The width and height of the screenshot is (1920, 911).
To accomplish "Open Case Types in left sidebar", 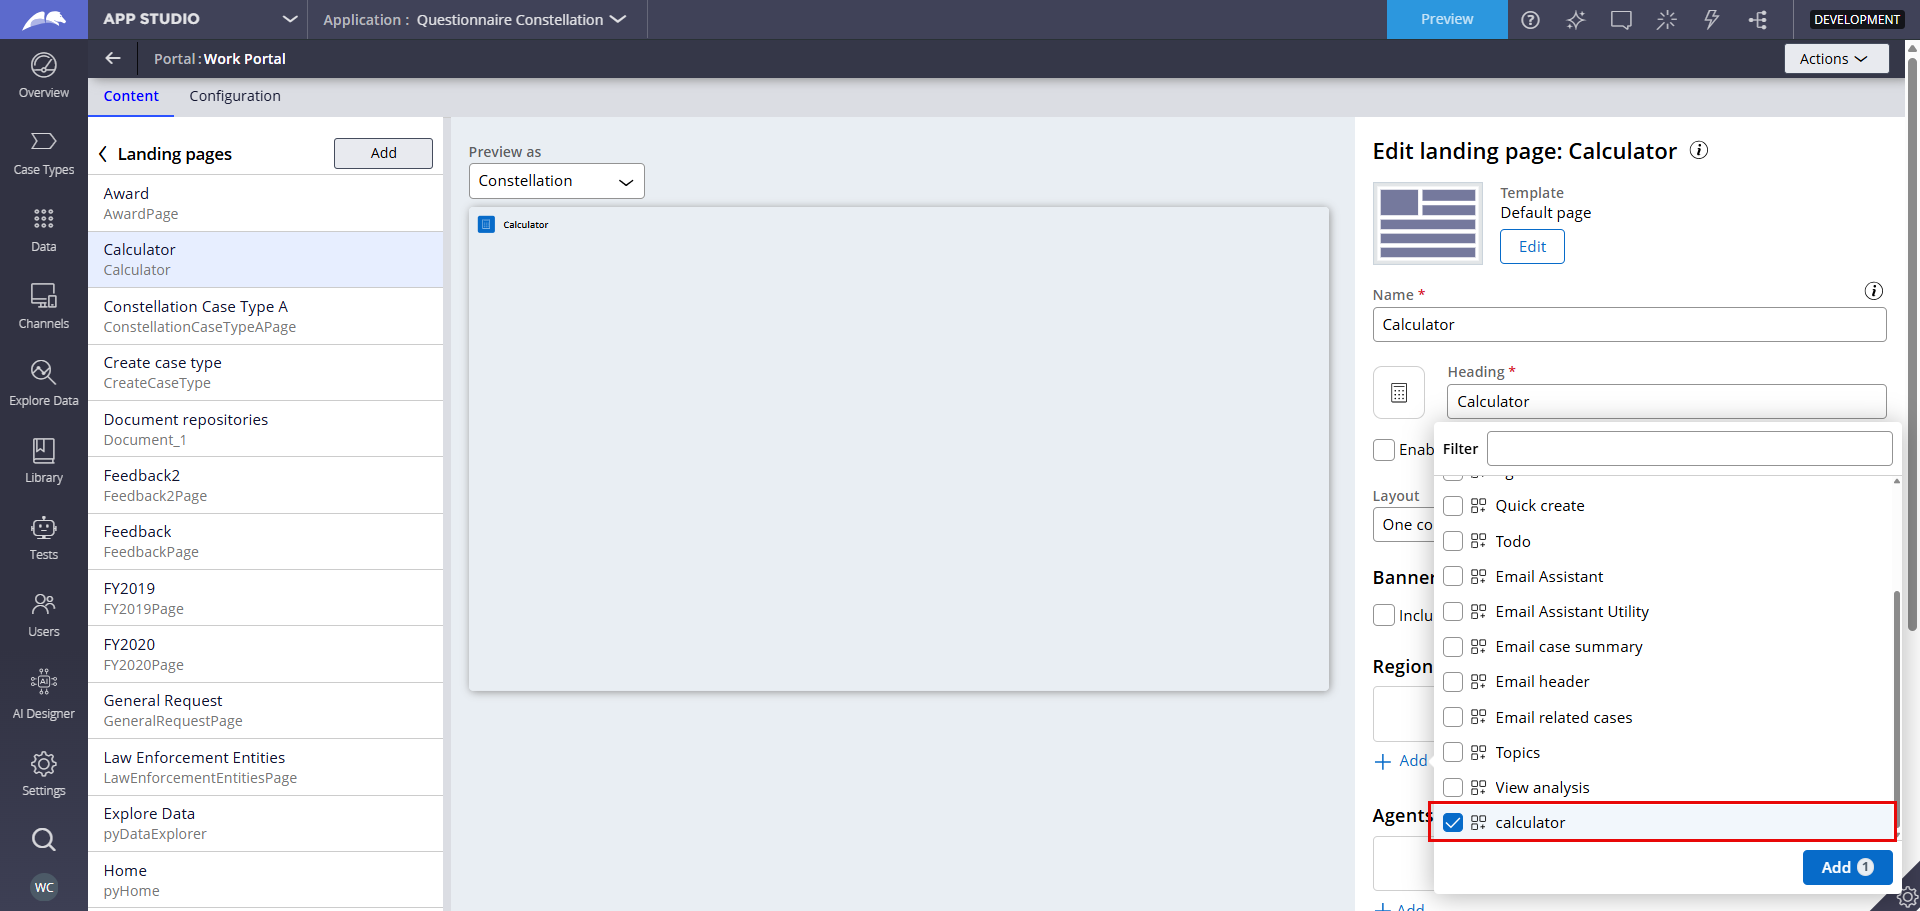I will click(x=43, y=153).
